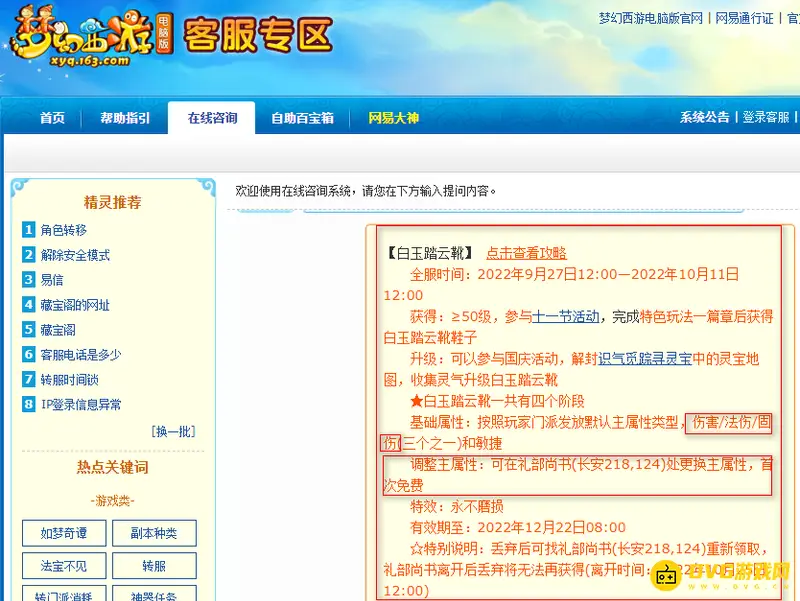Open recommended item 角色转移
The height and width of the screenshot is (601, 800).
point(64,230)
